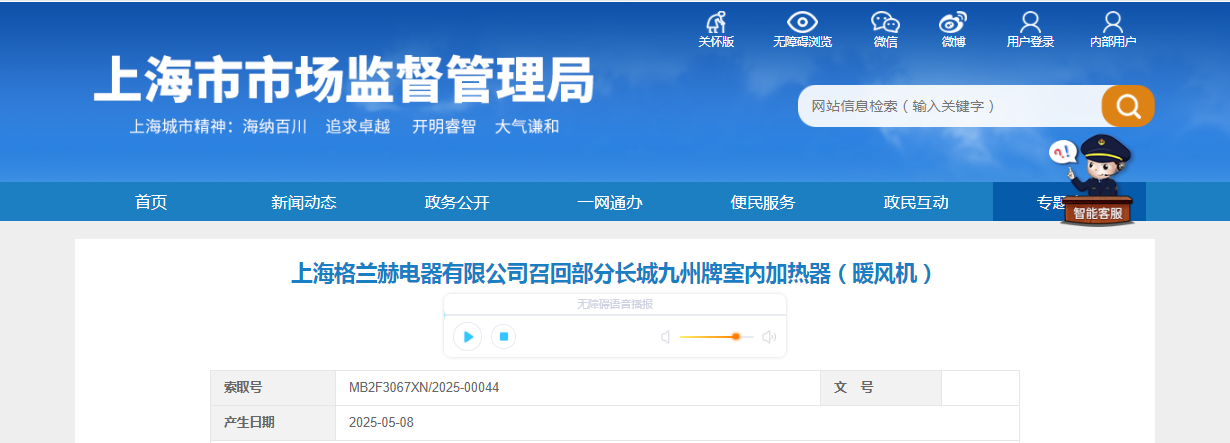This screenshot has height=443, width=1230.
Task: Click the 文 号 table label
Action: [x=854, y=388]
